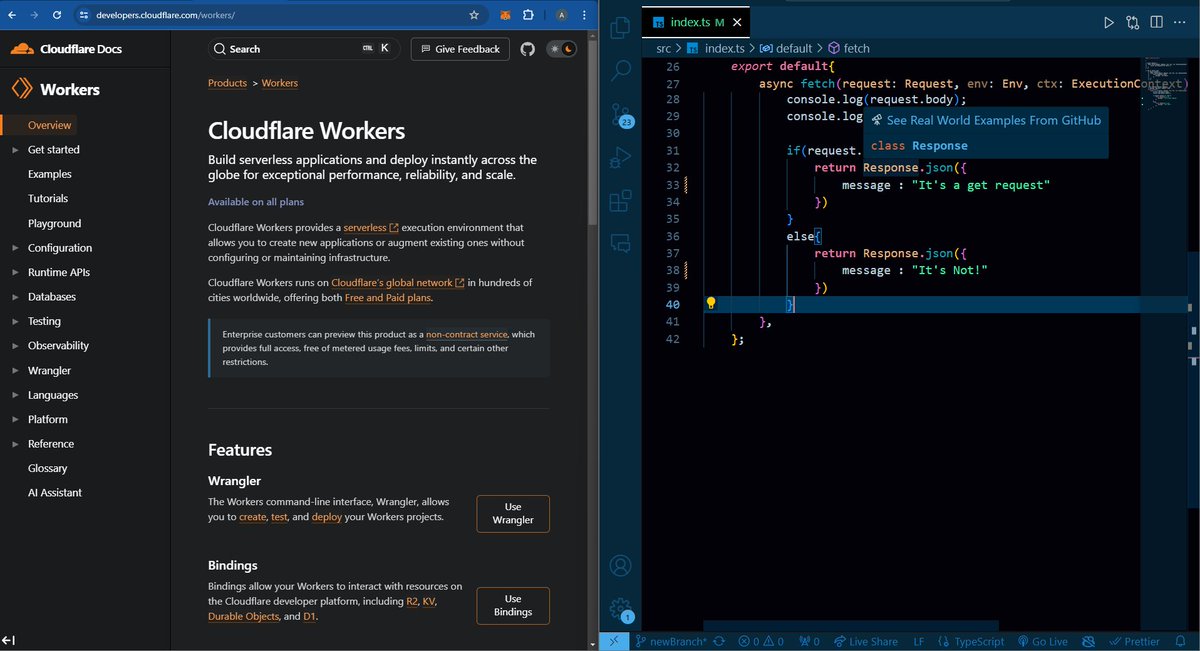The image size is (1200, 651).
Task: Click the Use Bindings button
Action: [x=513, y=605]
